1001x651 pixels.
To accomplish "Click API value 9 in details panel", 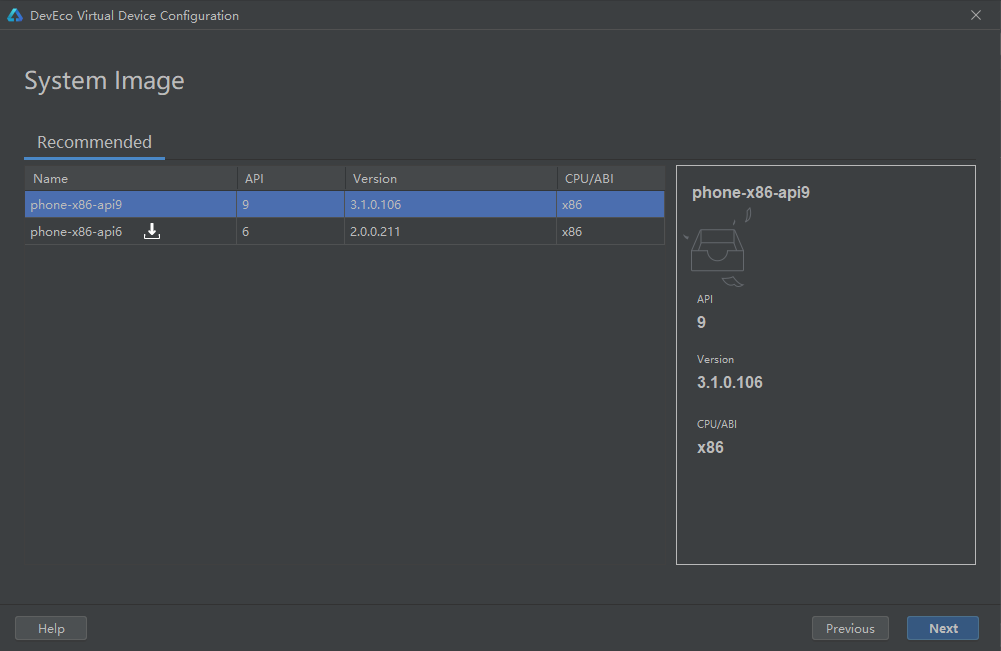I will 701,322.
